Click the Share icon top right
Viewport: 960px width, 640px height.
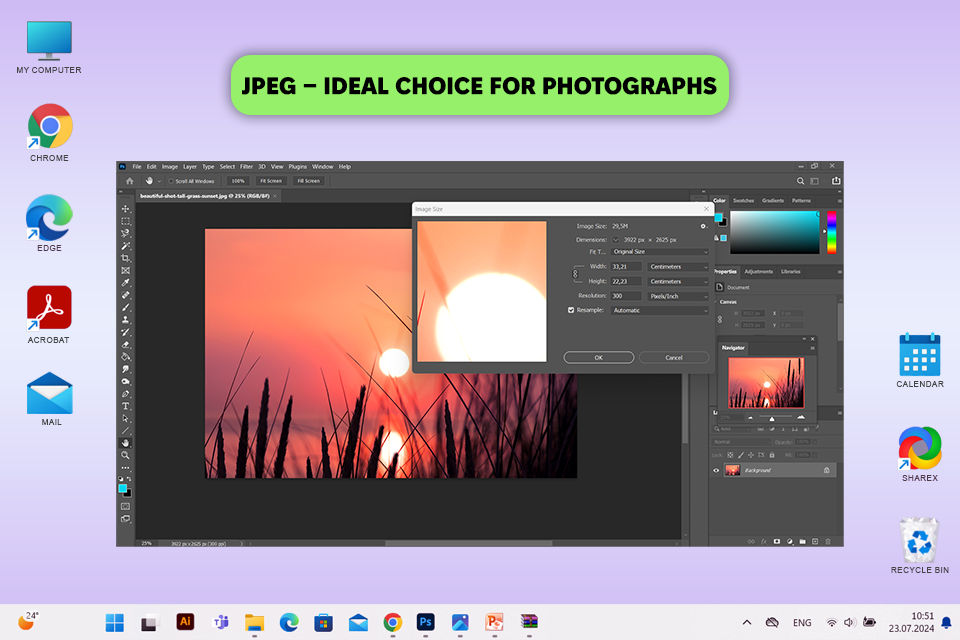(x=836, y=181)
